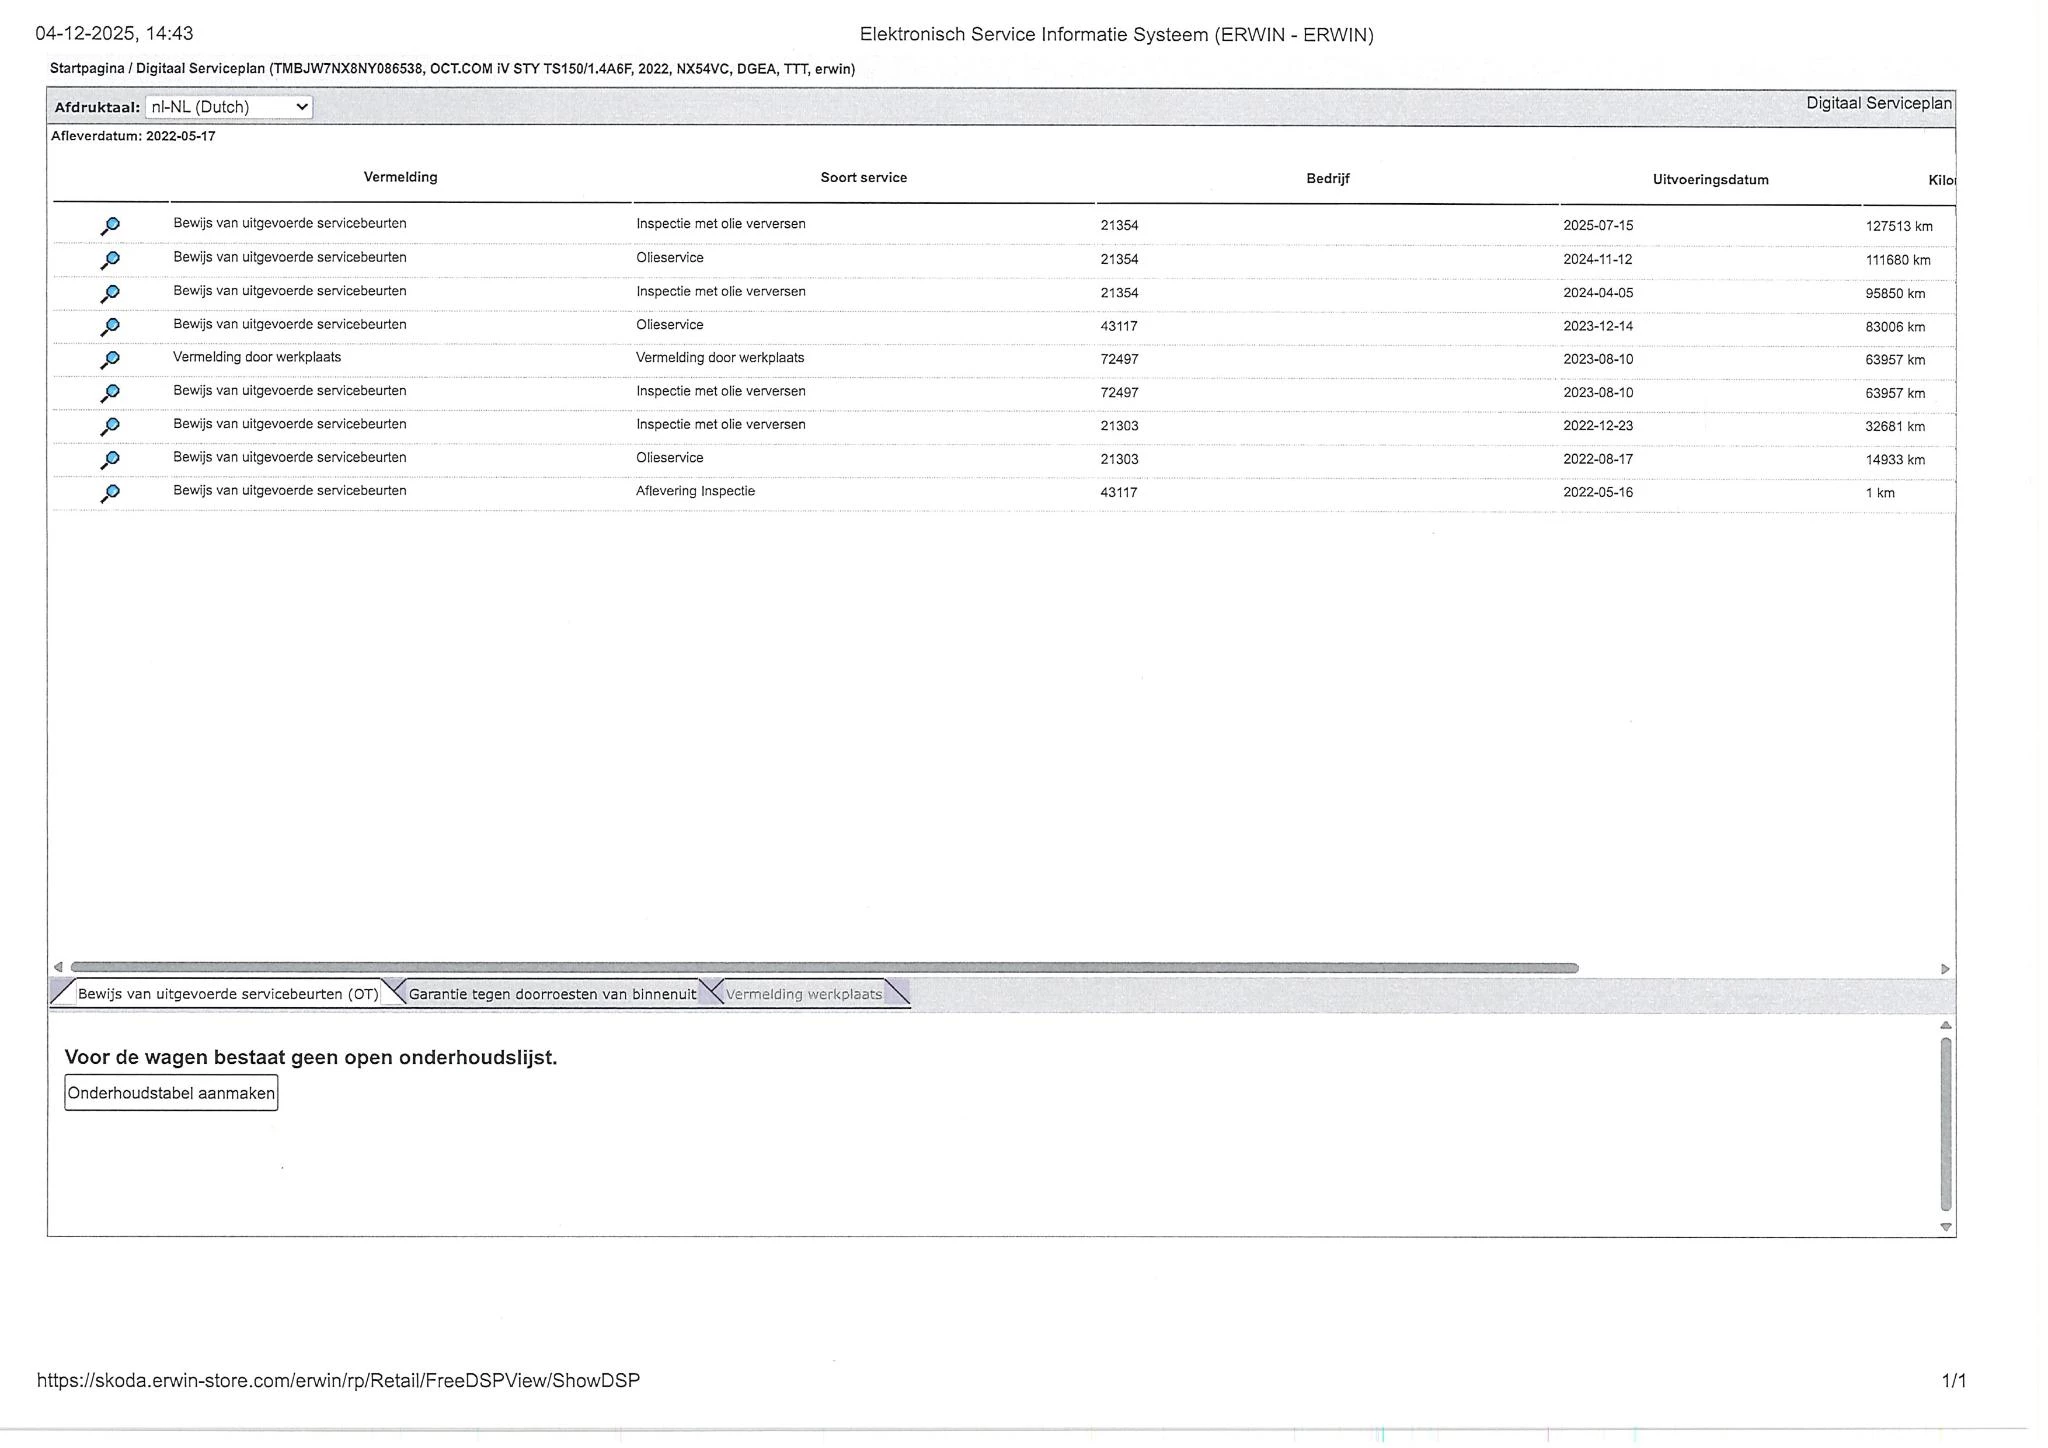
Task: Click Onderhoudstabel aanmaken button
Action: pyautogui.click(x=171, y=1093)
